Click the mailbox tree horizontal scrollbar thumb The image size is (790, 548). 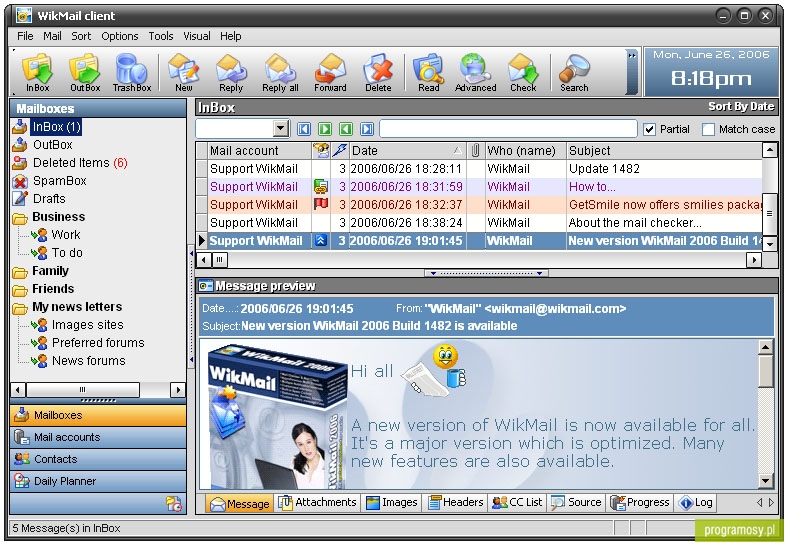pyautogui.click(x=83, y=389)
